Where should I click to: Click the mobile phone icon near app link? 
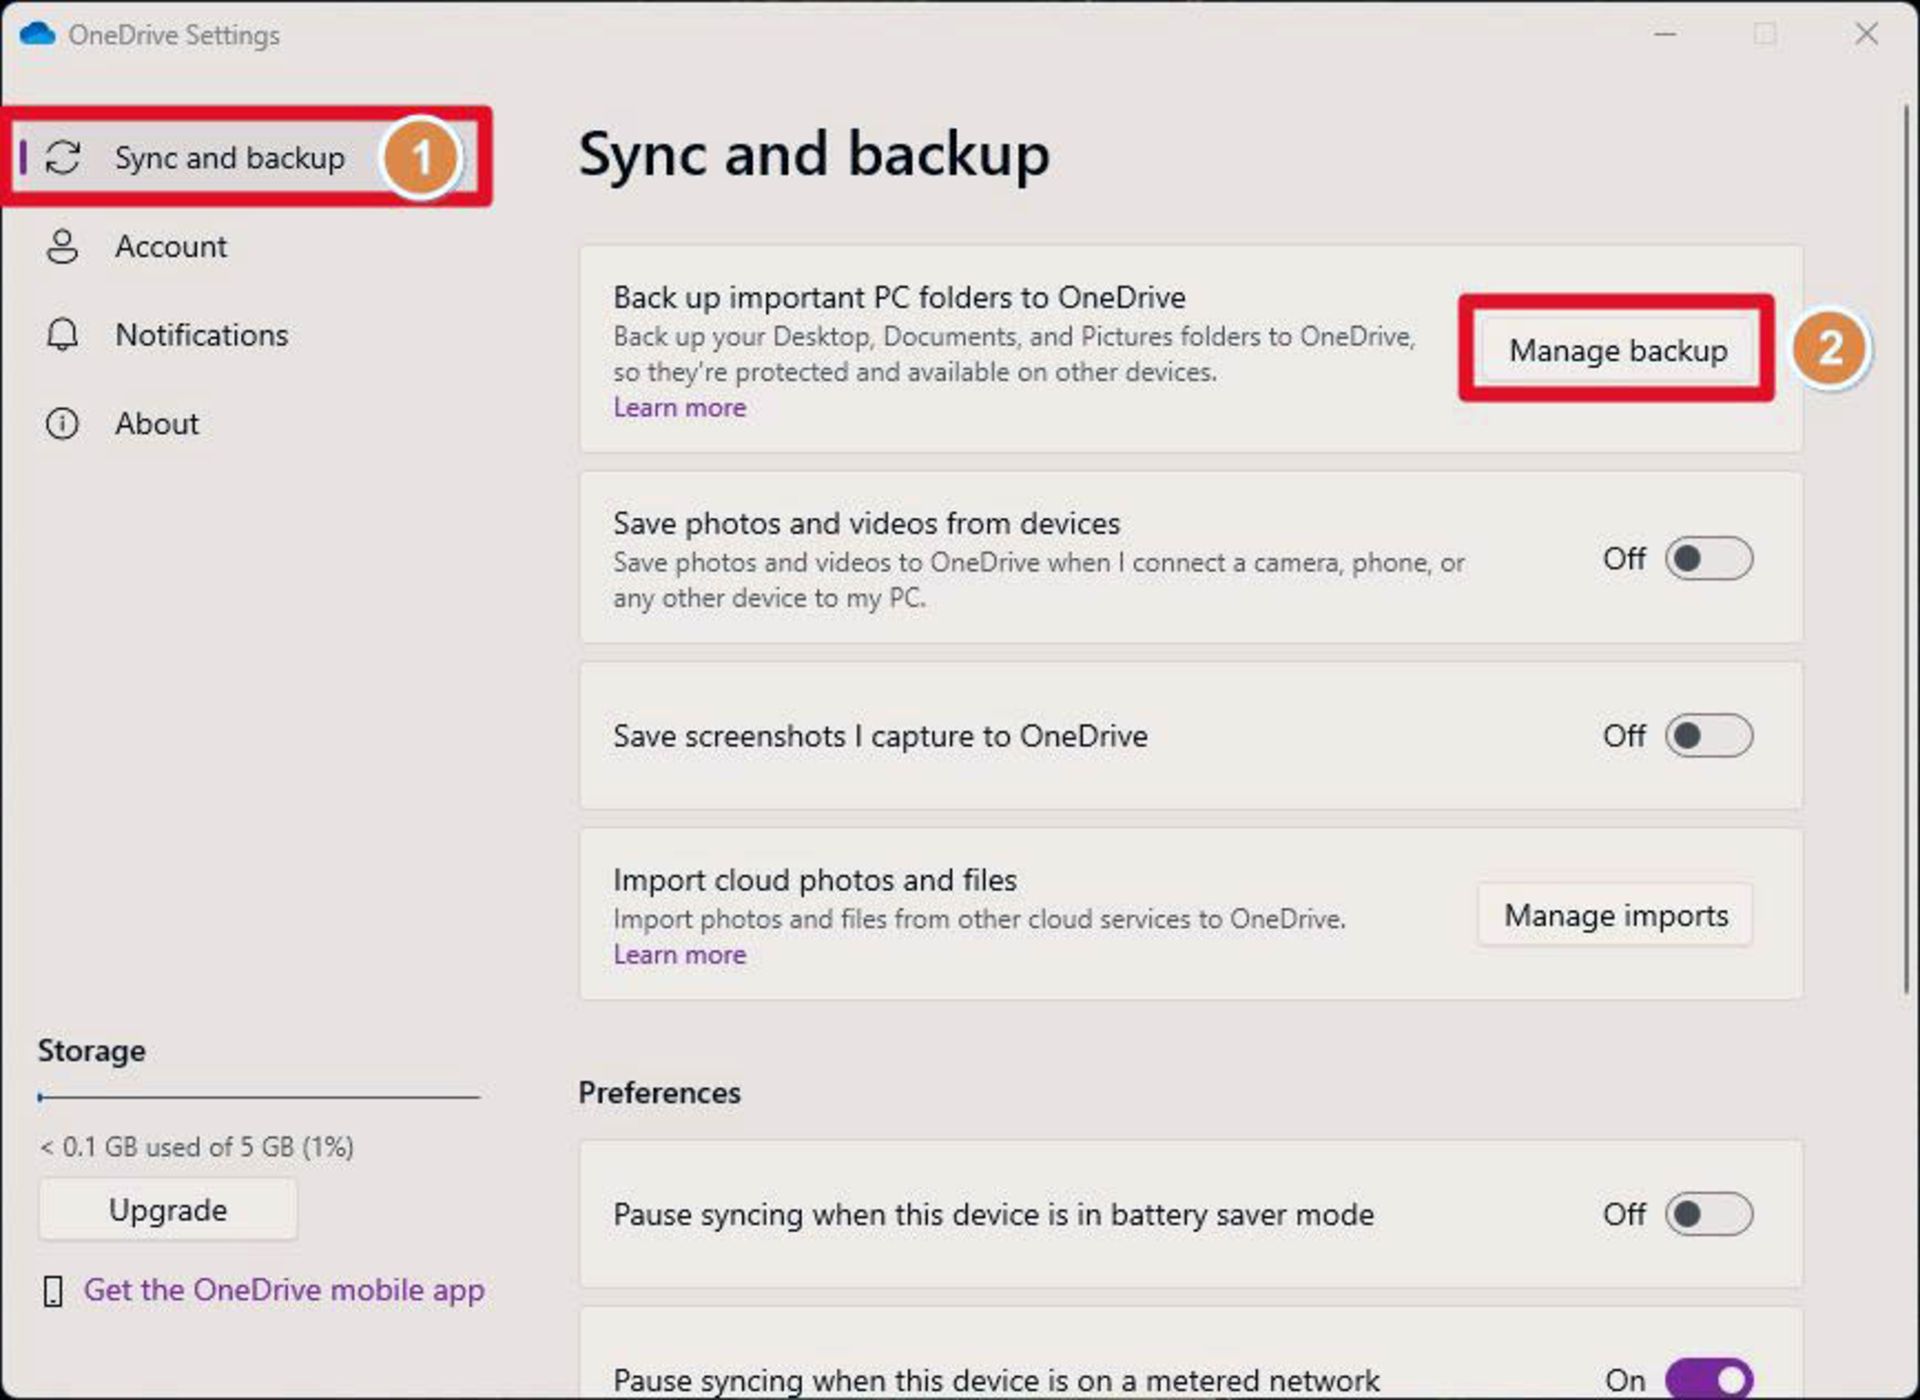point(53,1291)
